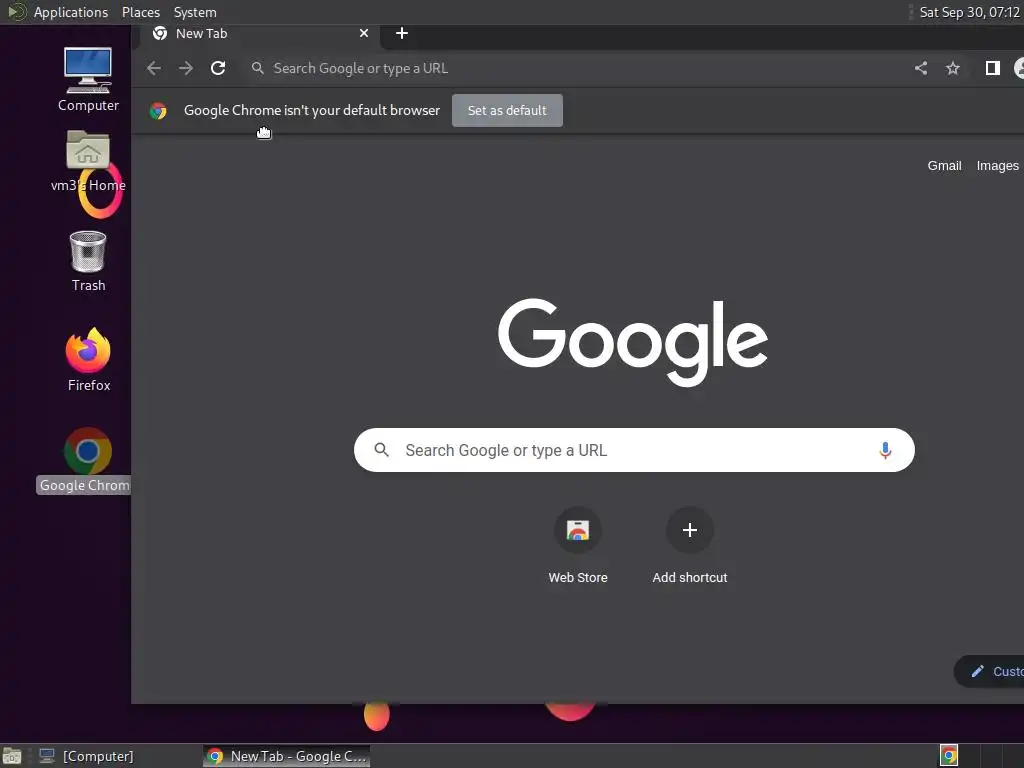Select the New Tab browser tab
1024x768 pixels.
258,34
